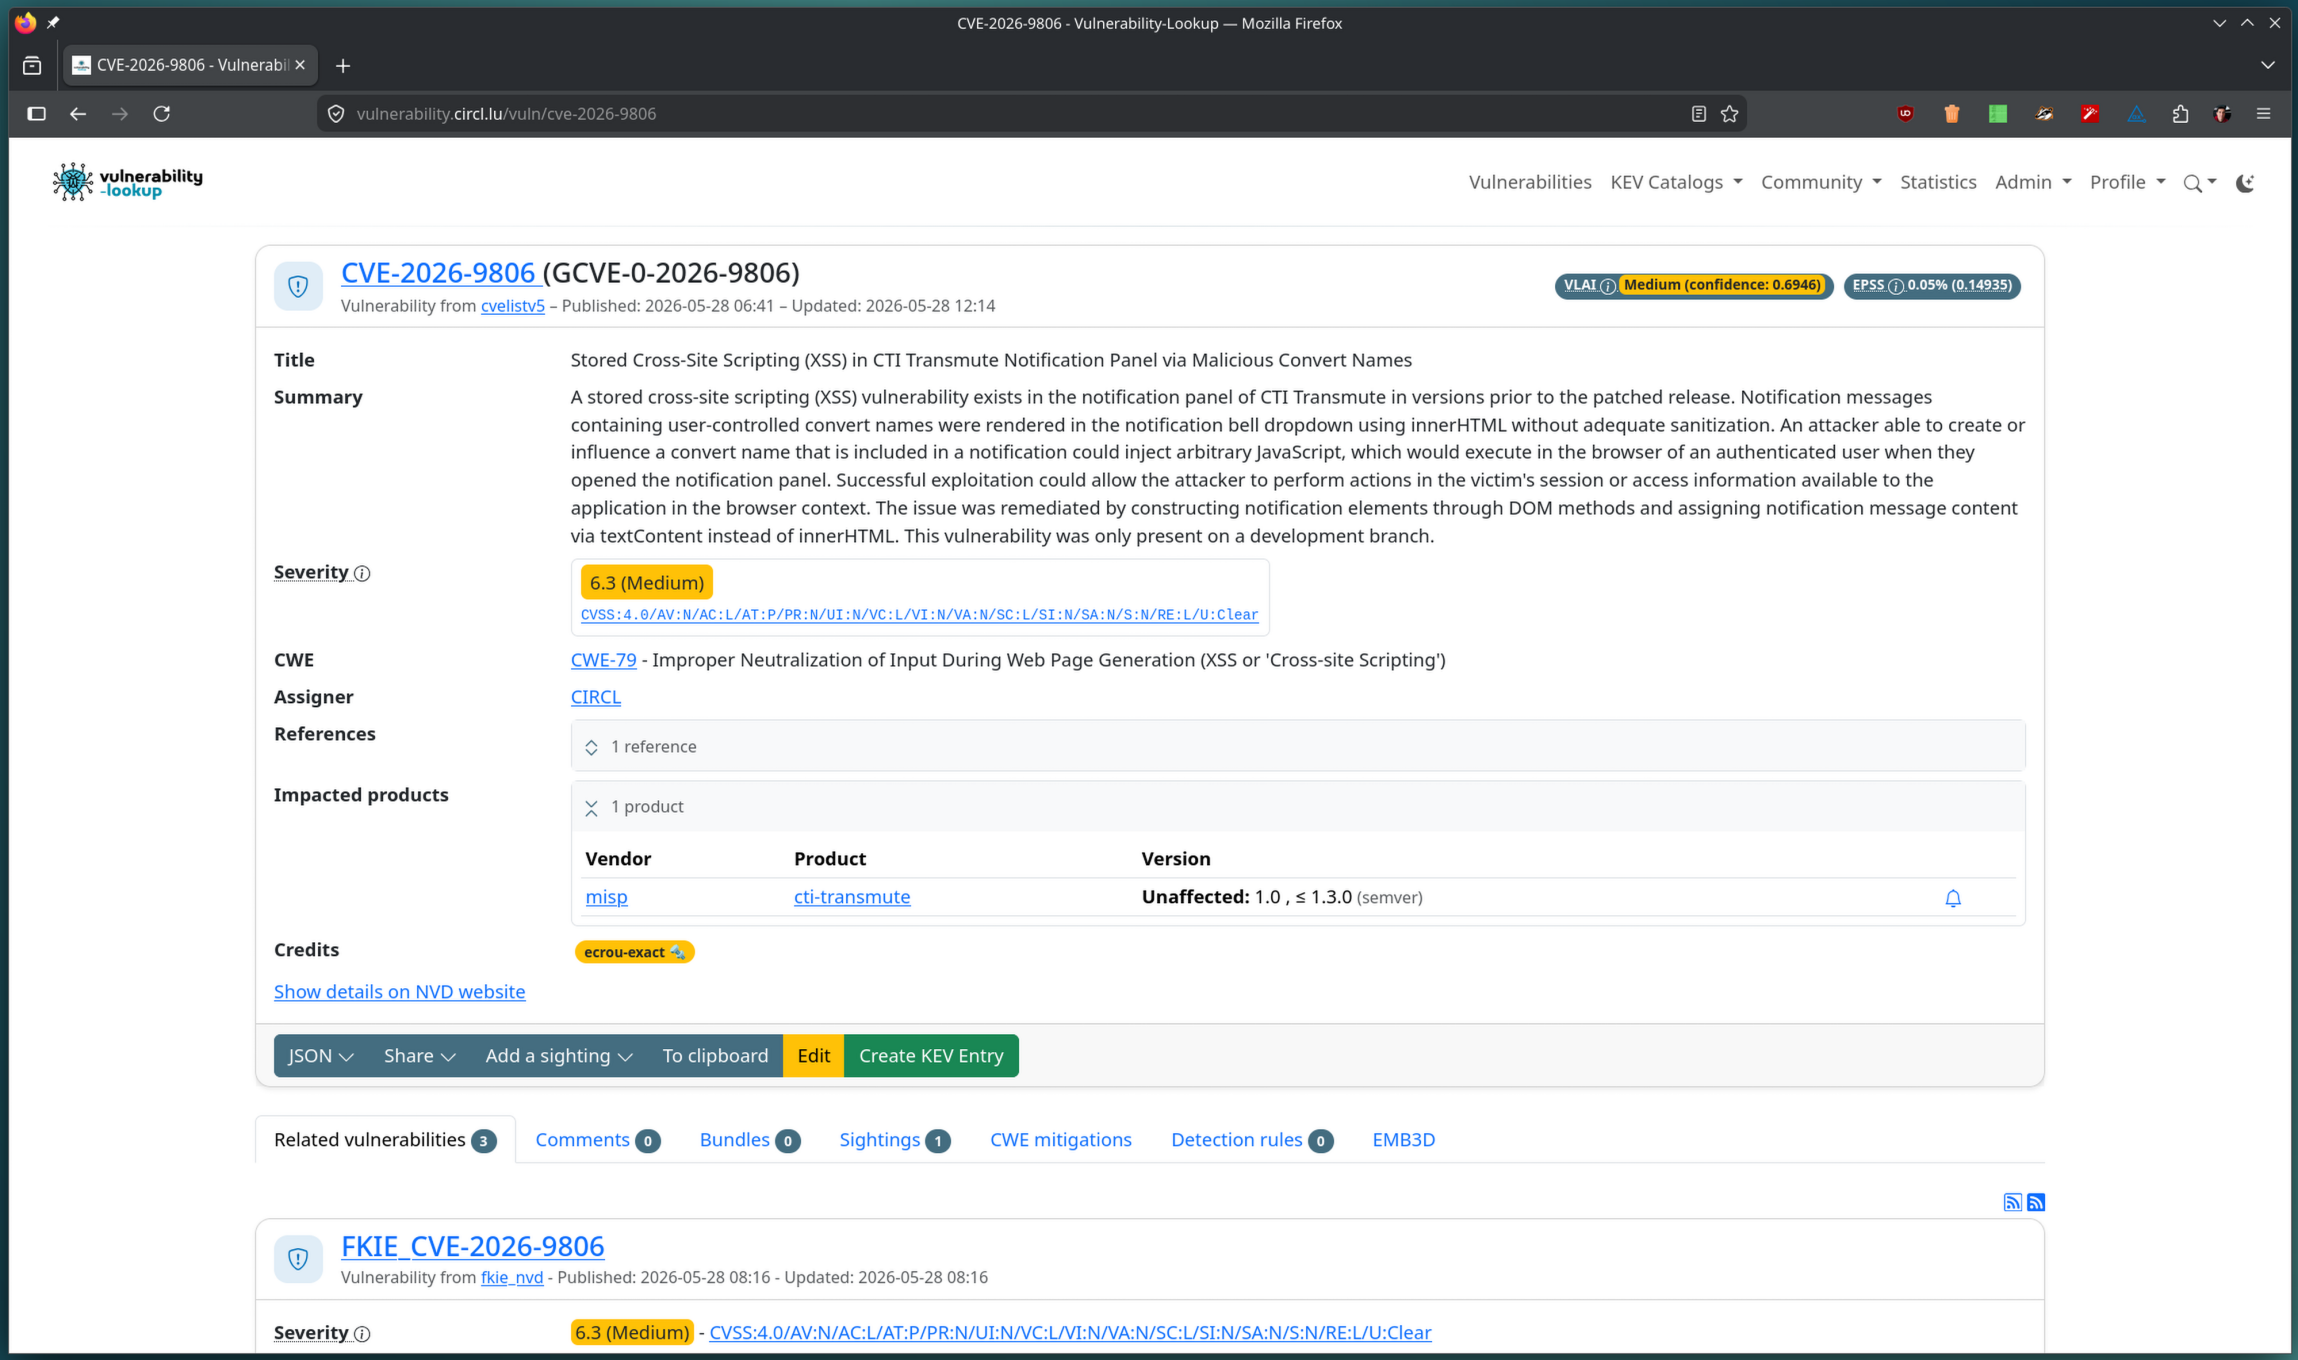
Task: Open the cvelistv5 source link
Action: (512, 306)
